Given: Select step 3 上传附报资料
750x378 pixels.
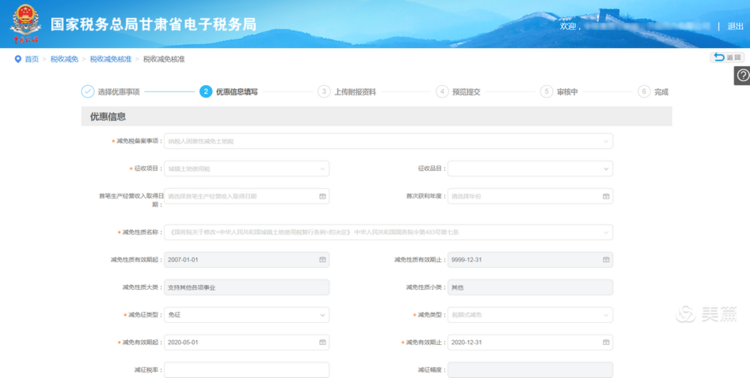Looking at the screenshot, I should tap(347, 91).
